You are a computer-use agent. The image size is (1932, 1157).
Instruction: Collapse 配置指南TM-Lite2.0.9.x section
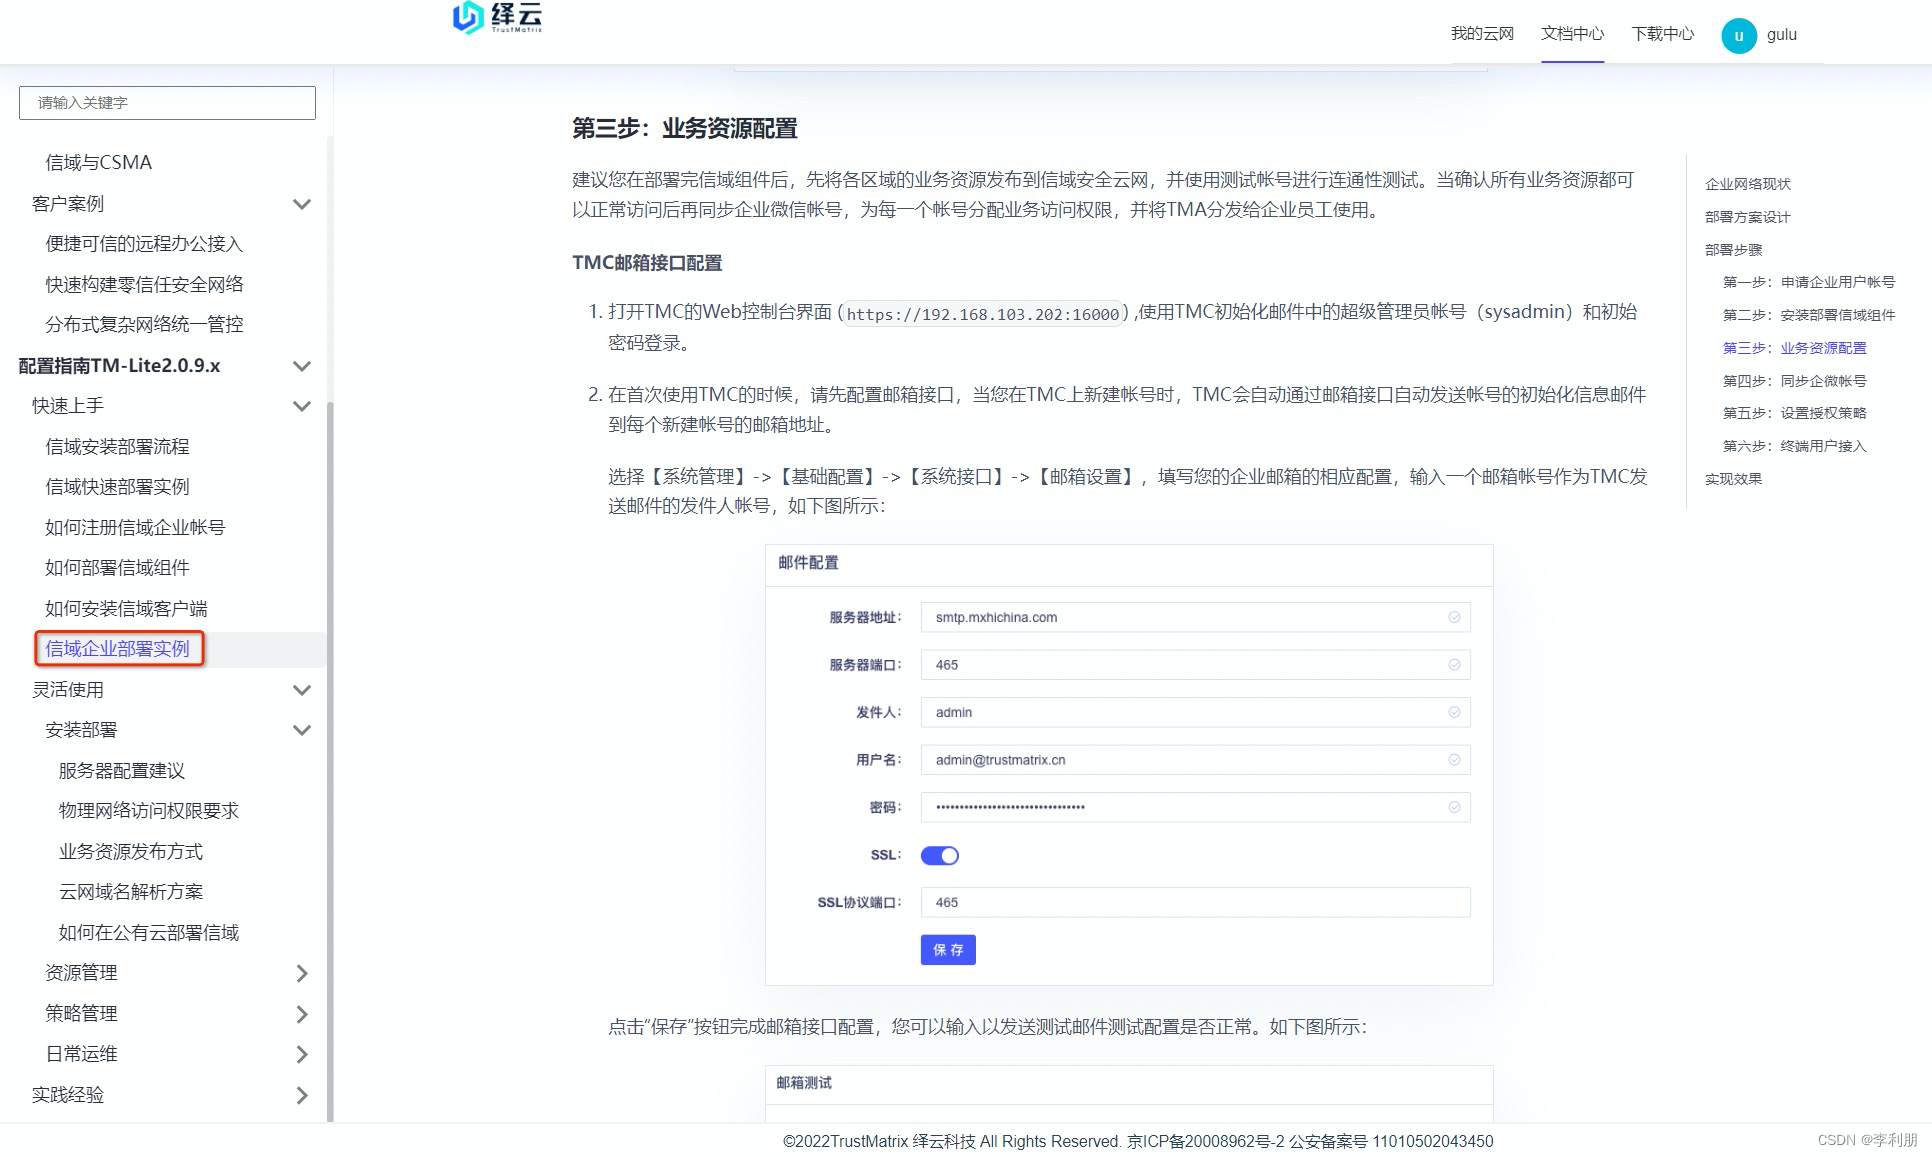(x=301, y=366)
